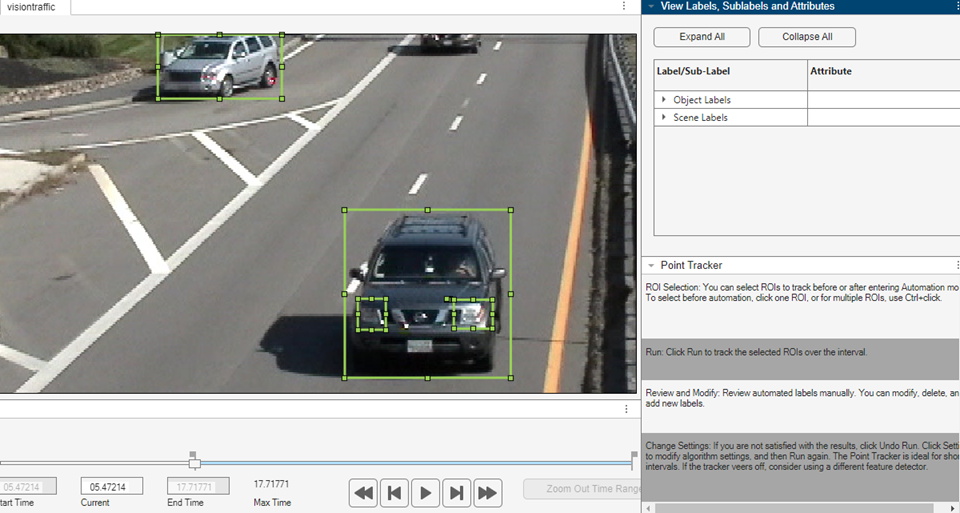The width and height of the screenshot is (960, 513).
Task: Click the Max Time value 17.71771
Action: (271, 484)
